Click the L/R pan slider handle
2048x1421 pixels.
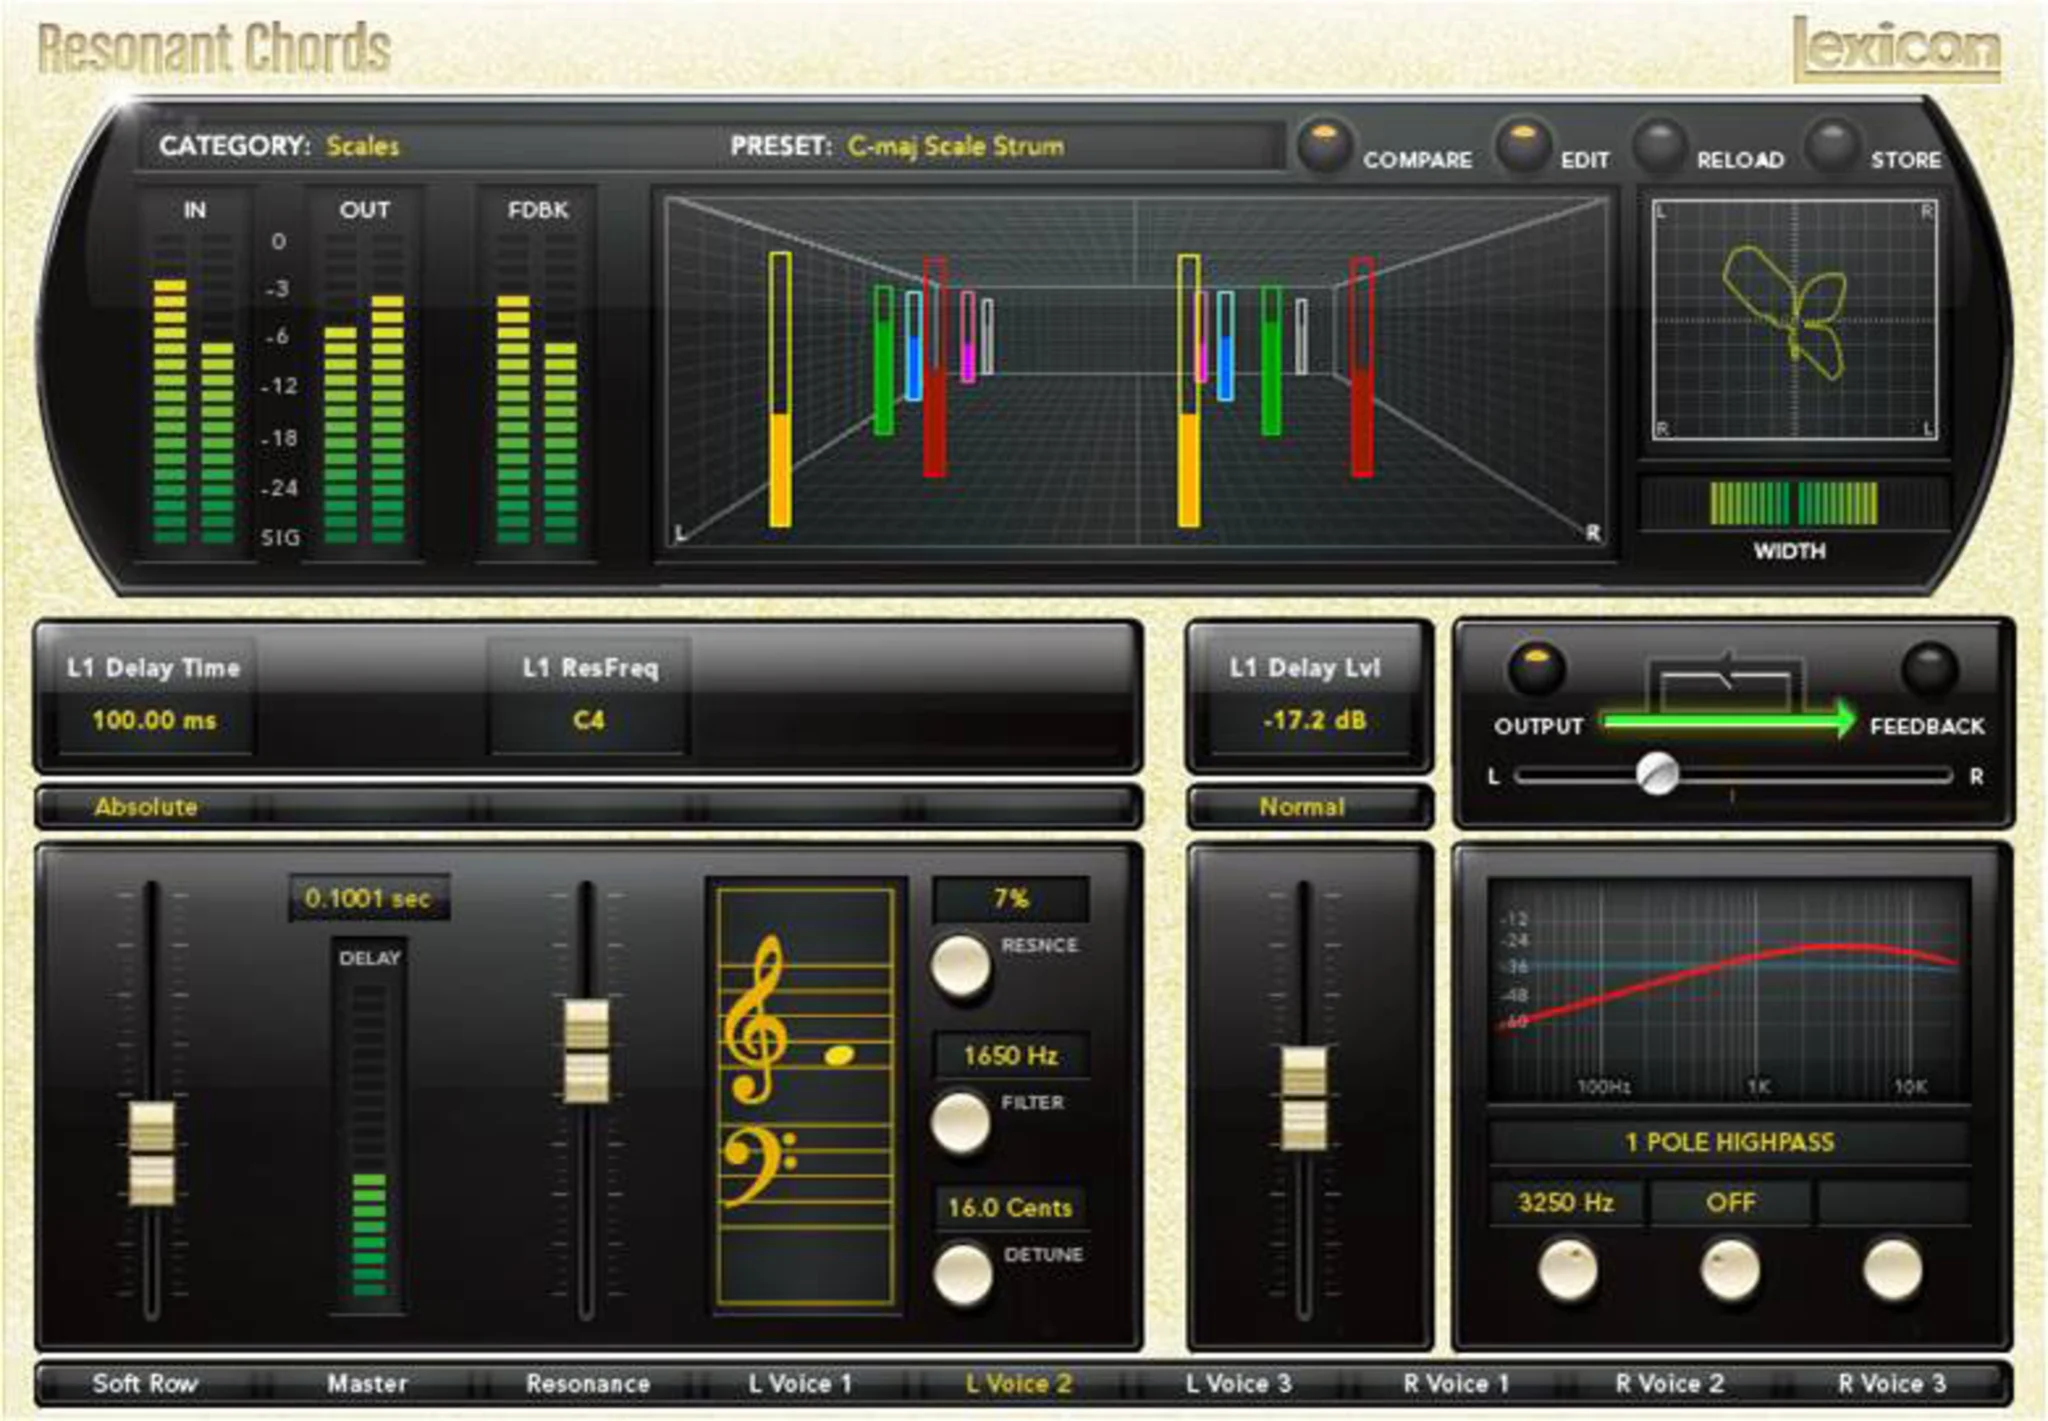1657,774
